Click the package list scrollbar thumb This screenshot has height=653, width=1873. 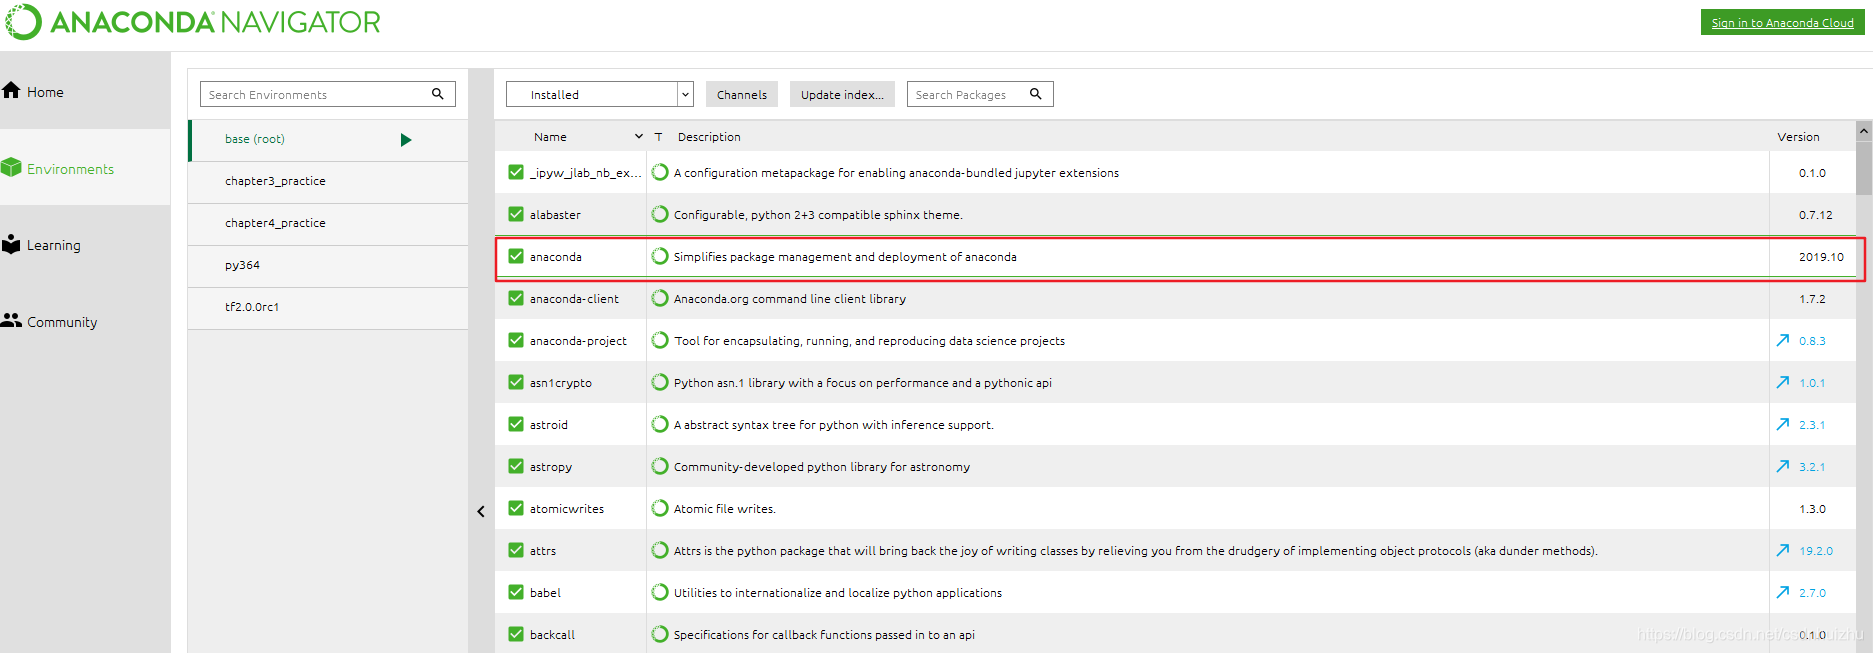click(1864, 167)
